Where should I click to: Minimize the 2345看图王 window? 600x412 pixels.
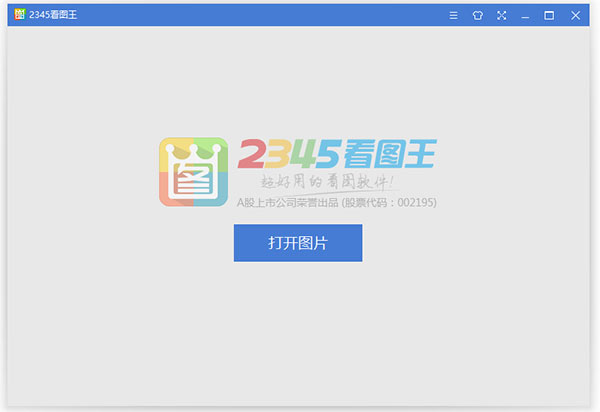pos(525,16)
